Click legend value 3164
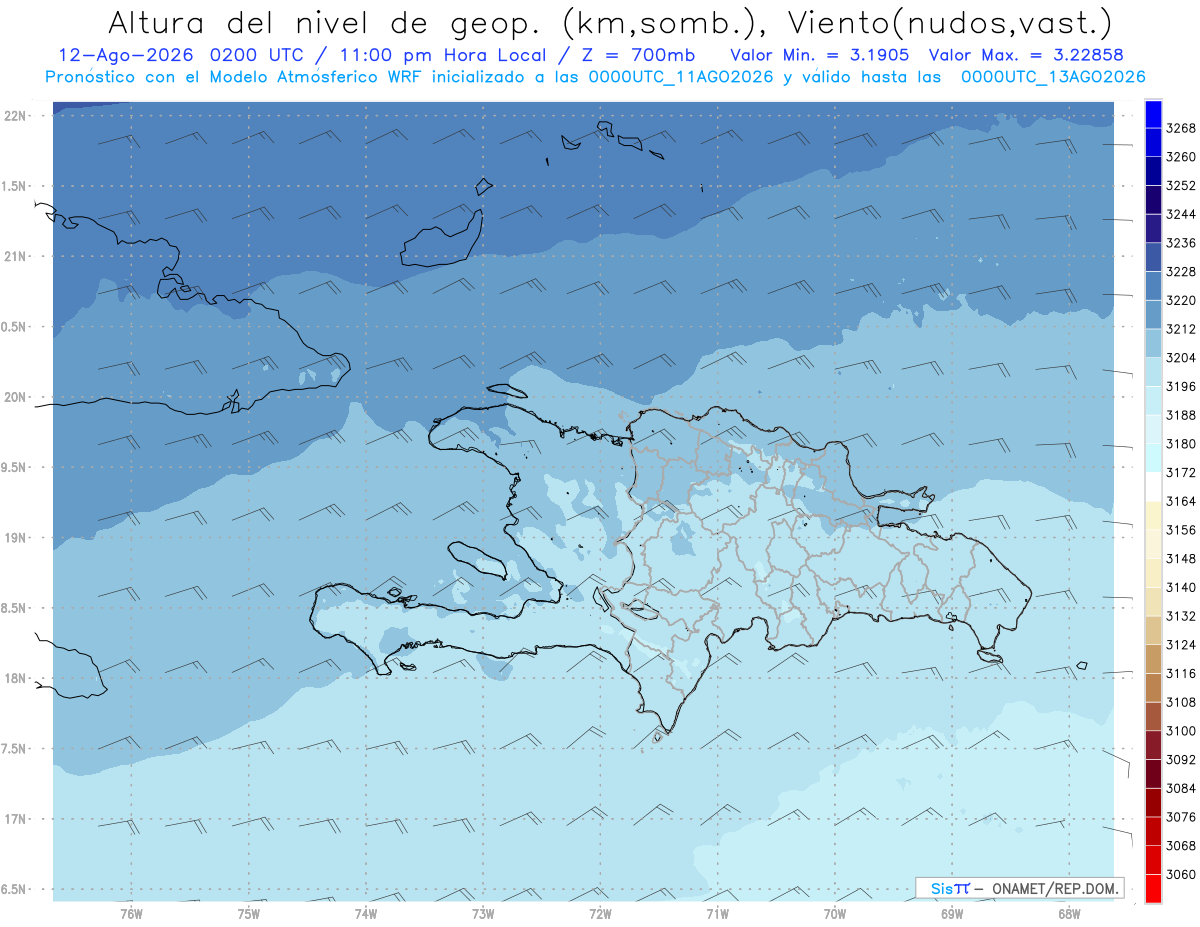 pyautogui.click(x=1181, y=501)
